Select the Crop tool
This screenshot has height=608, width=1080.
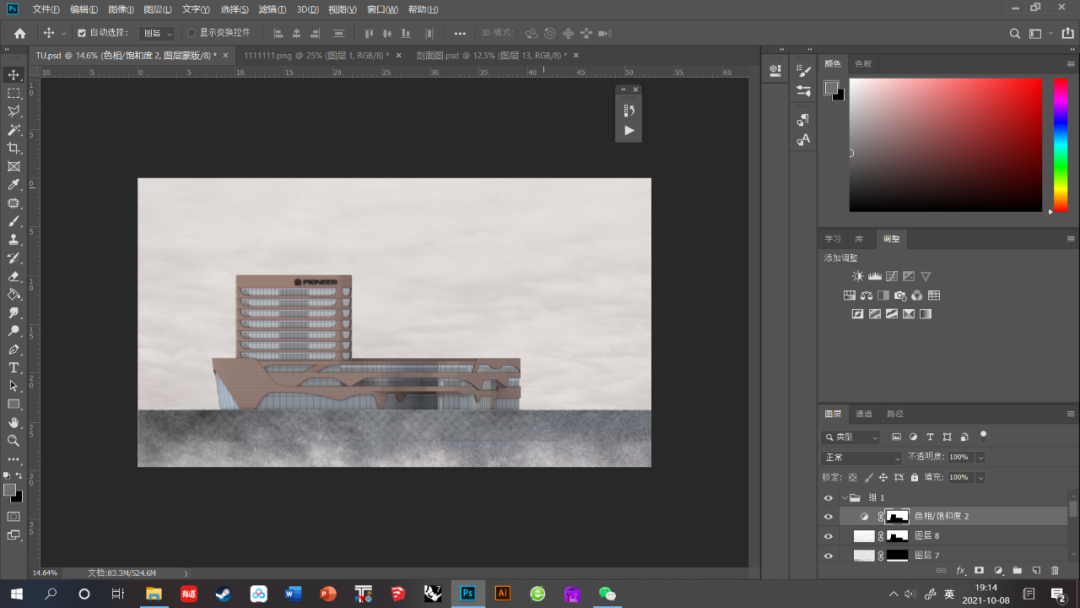pos(14,148)
